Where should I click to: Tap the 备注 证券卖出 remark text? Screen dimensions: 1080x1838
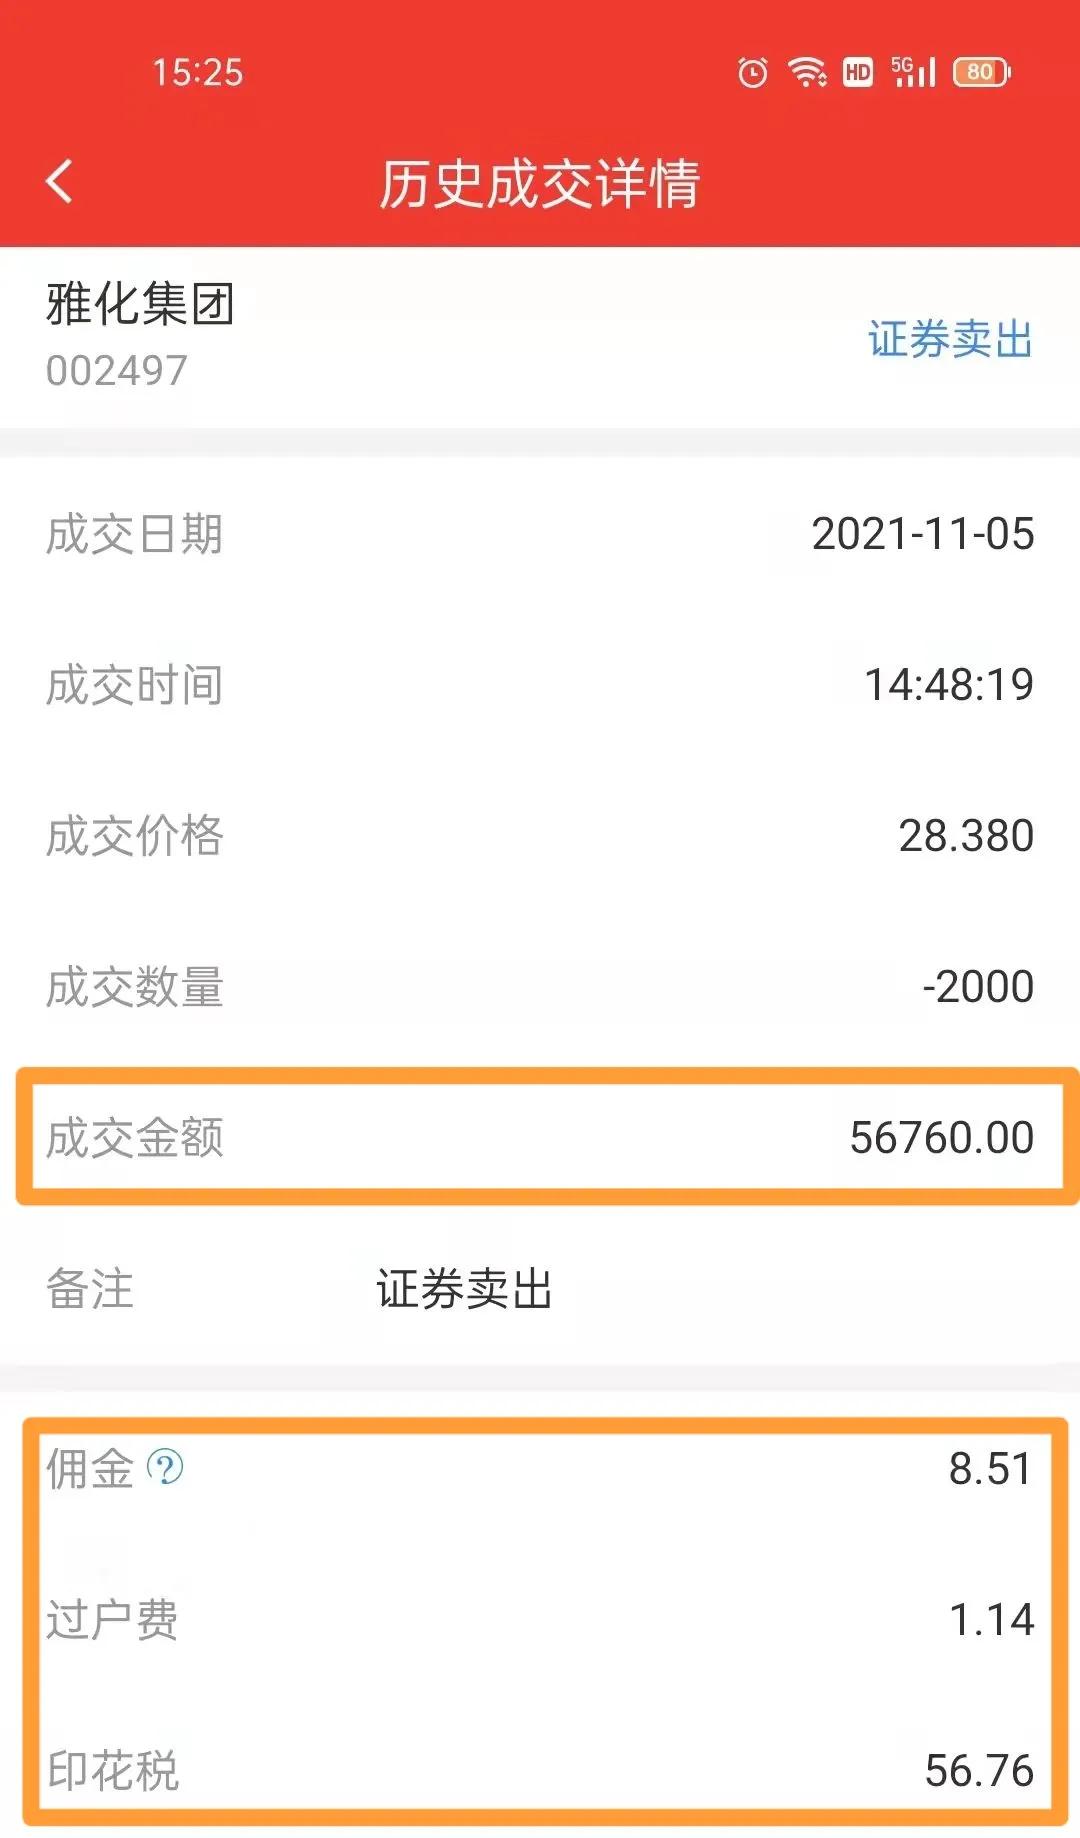(x=464, y=1289)
